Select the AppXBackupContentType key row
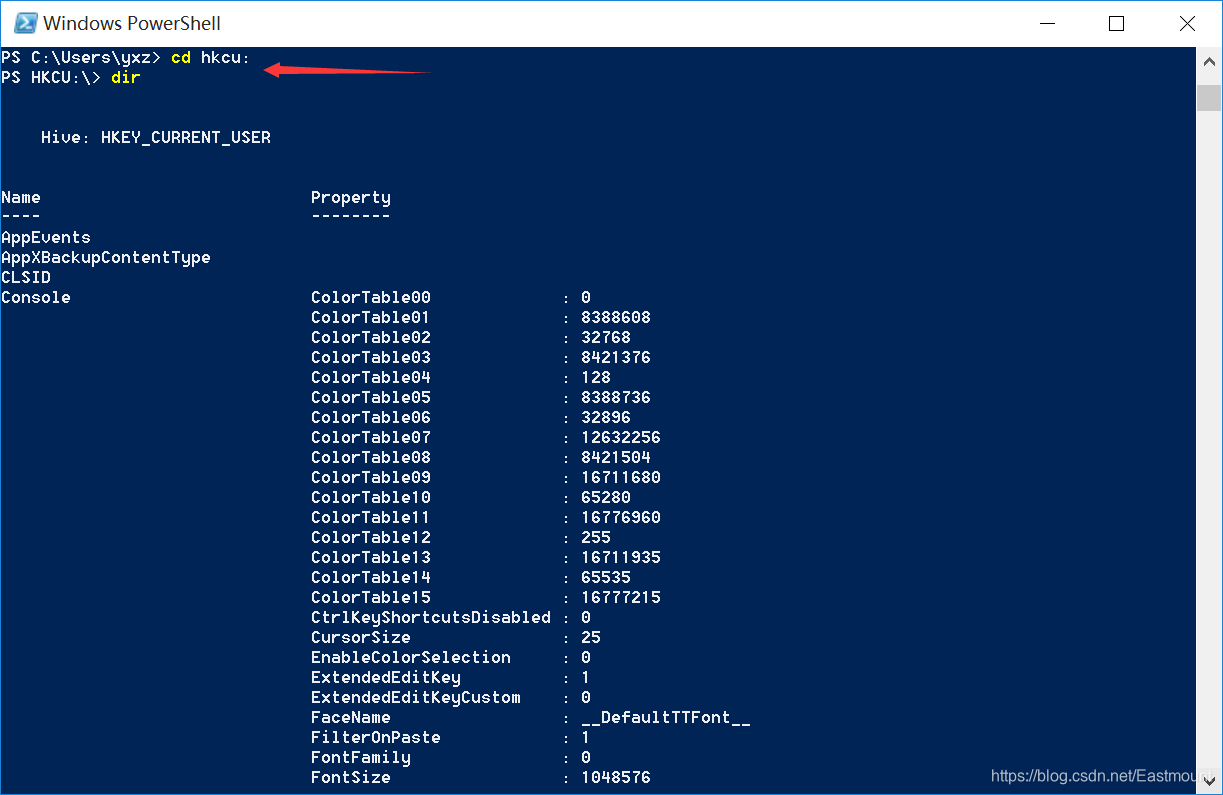This screenshot has width=1223, height=795. tap(106, 257)
